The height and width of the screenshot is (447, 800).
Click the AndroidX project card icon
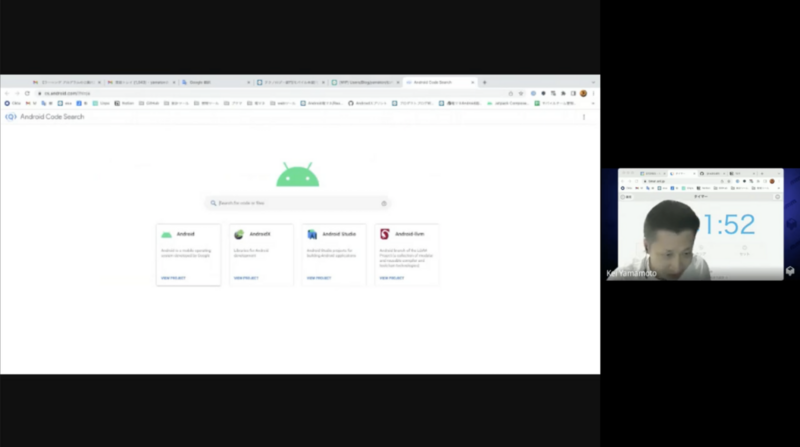239,234
